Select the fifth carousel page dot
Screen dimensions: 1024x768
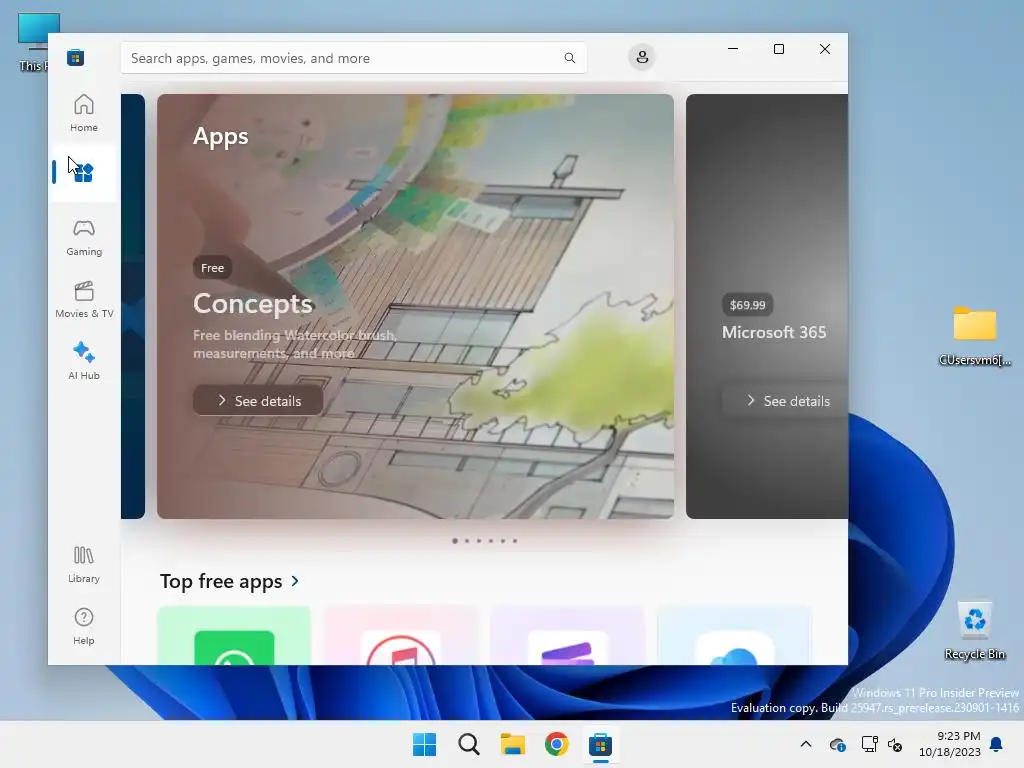[x=503, y=541]
